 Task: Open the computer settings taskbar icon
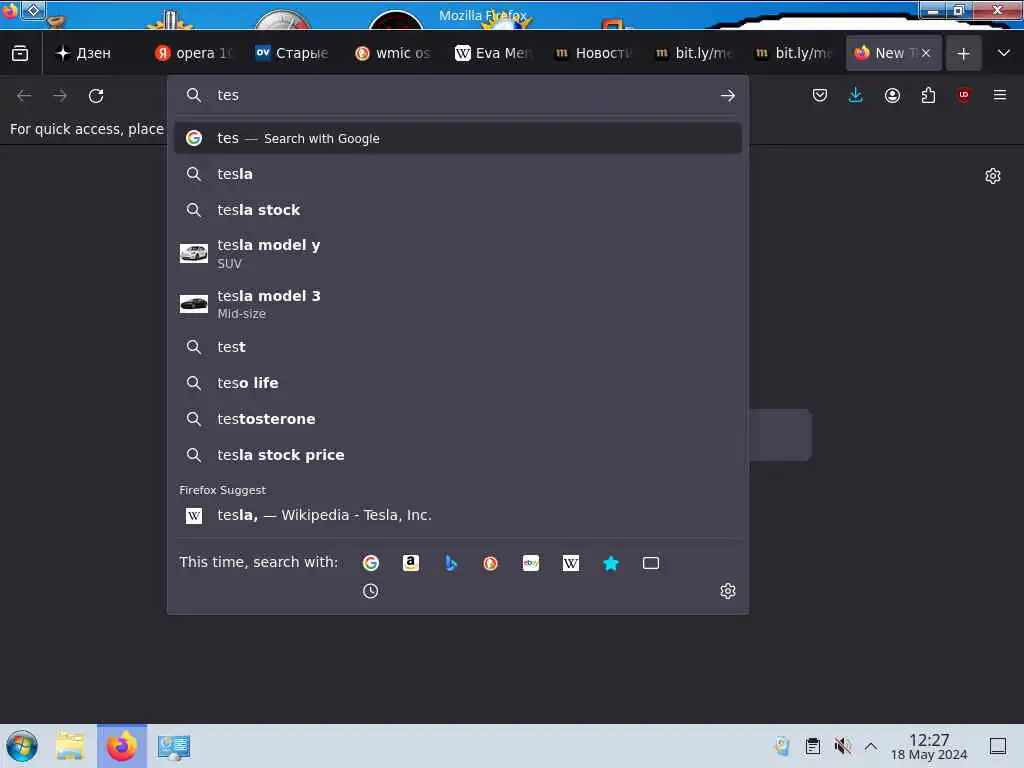174,747
